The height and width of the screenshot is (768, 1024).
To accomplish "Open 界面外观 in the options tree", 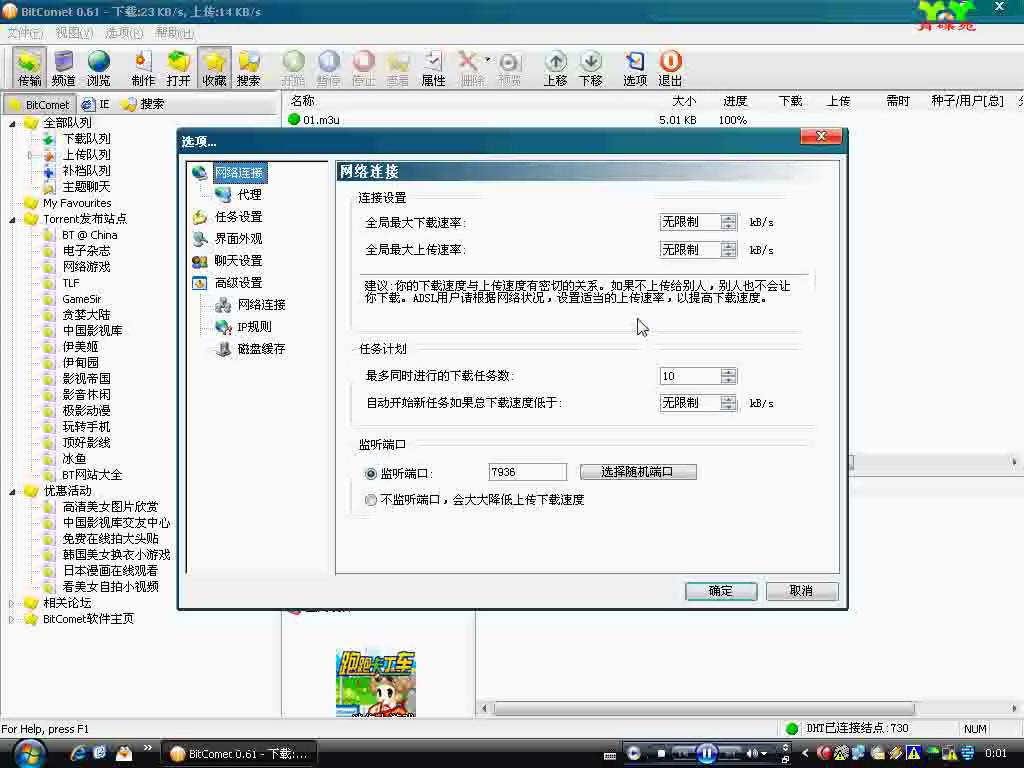I will point(238,239).
